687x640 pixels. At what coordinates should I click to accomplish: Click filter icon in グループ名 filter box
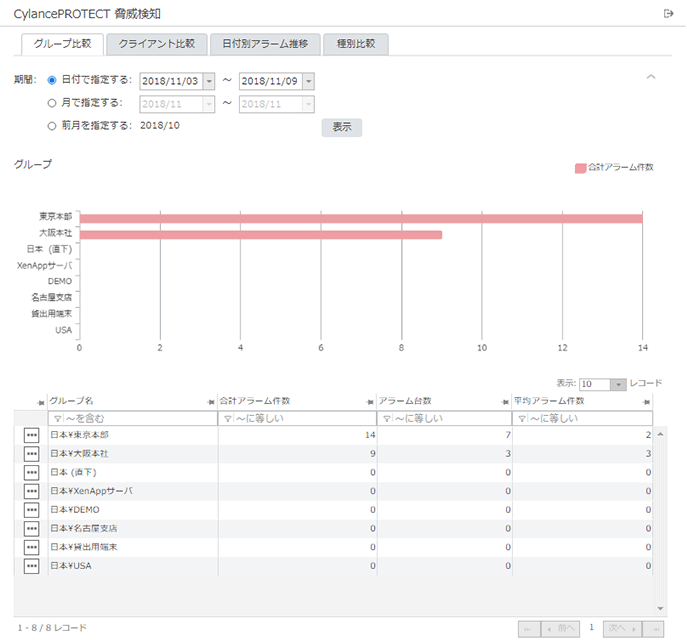coord(56,419)
